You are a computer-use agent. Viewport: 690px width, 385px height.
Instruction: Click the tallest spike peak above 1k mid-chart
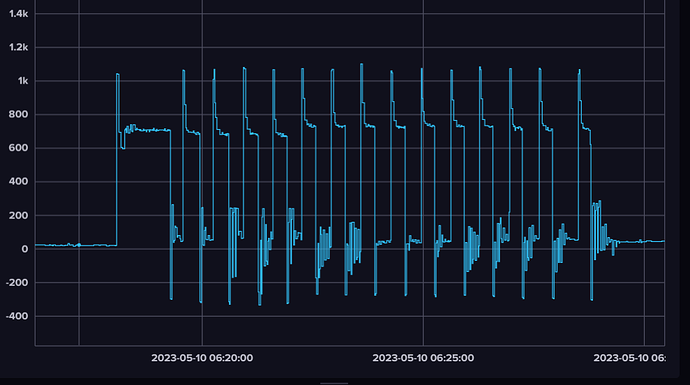coord(361,64)
